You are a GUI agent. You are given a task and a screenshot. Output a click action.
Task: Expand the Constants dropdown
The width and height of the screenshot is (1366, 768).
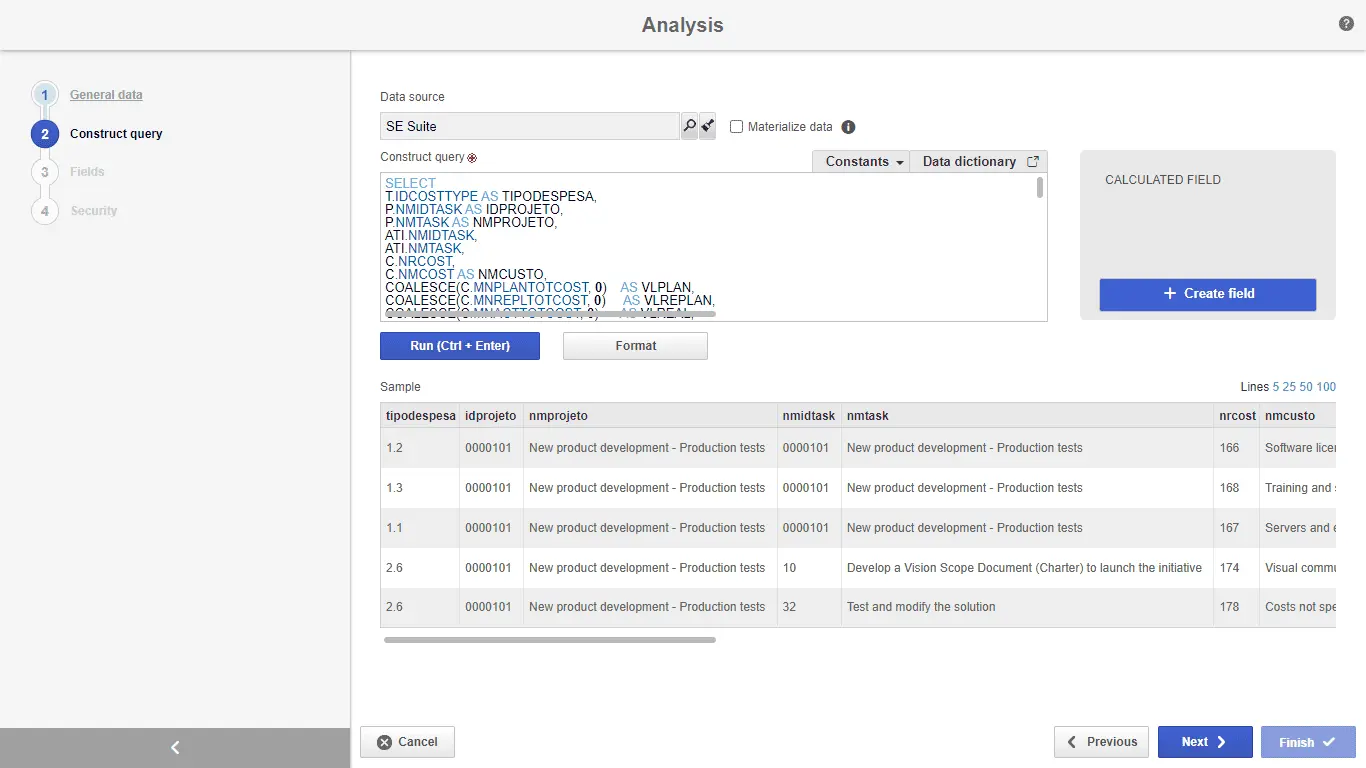(865, 161)
